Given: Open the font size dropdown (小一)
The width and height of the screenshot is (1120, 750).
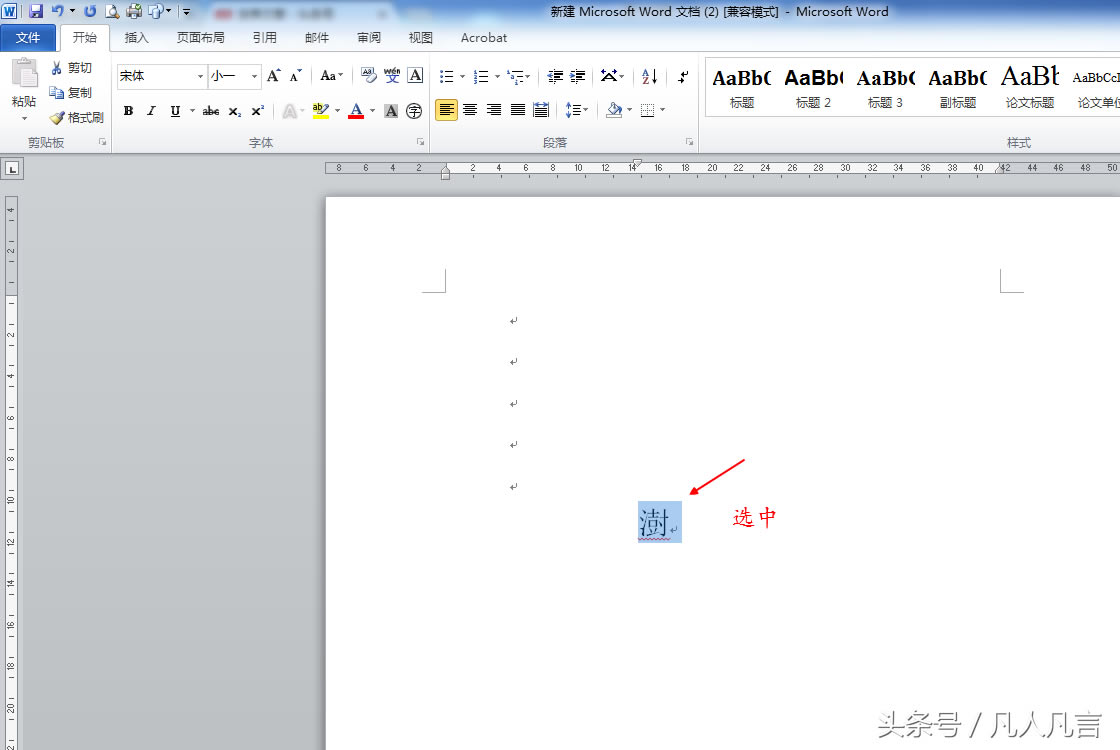Looking at the screenshot, I should click(x=254, y=76).
